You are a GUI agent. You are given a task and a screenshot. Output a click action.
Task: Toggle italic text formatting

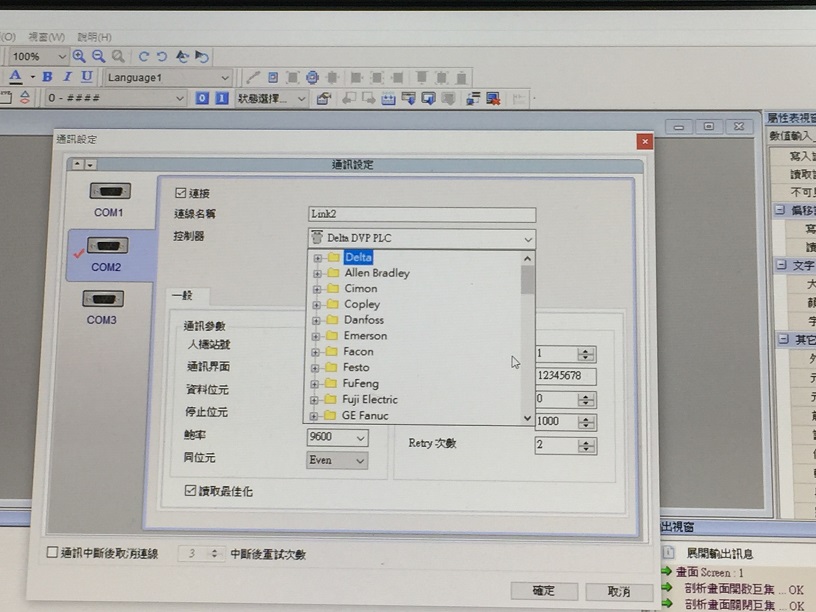click(x=67, y=77)
